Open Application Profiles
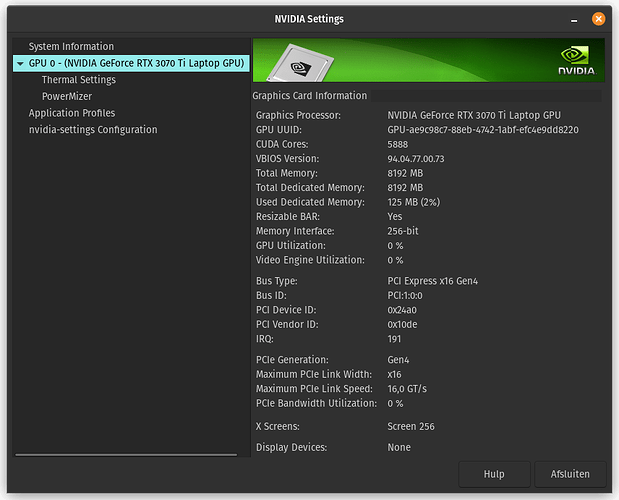Screen dimensions: 619x500 pos(72,113)
